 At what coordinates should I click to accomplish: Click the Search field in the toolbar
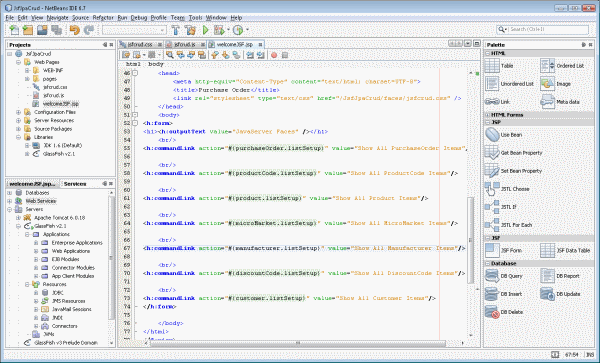point(543,29)
